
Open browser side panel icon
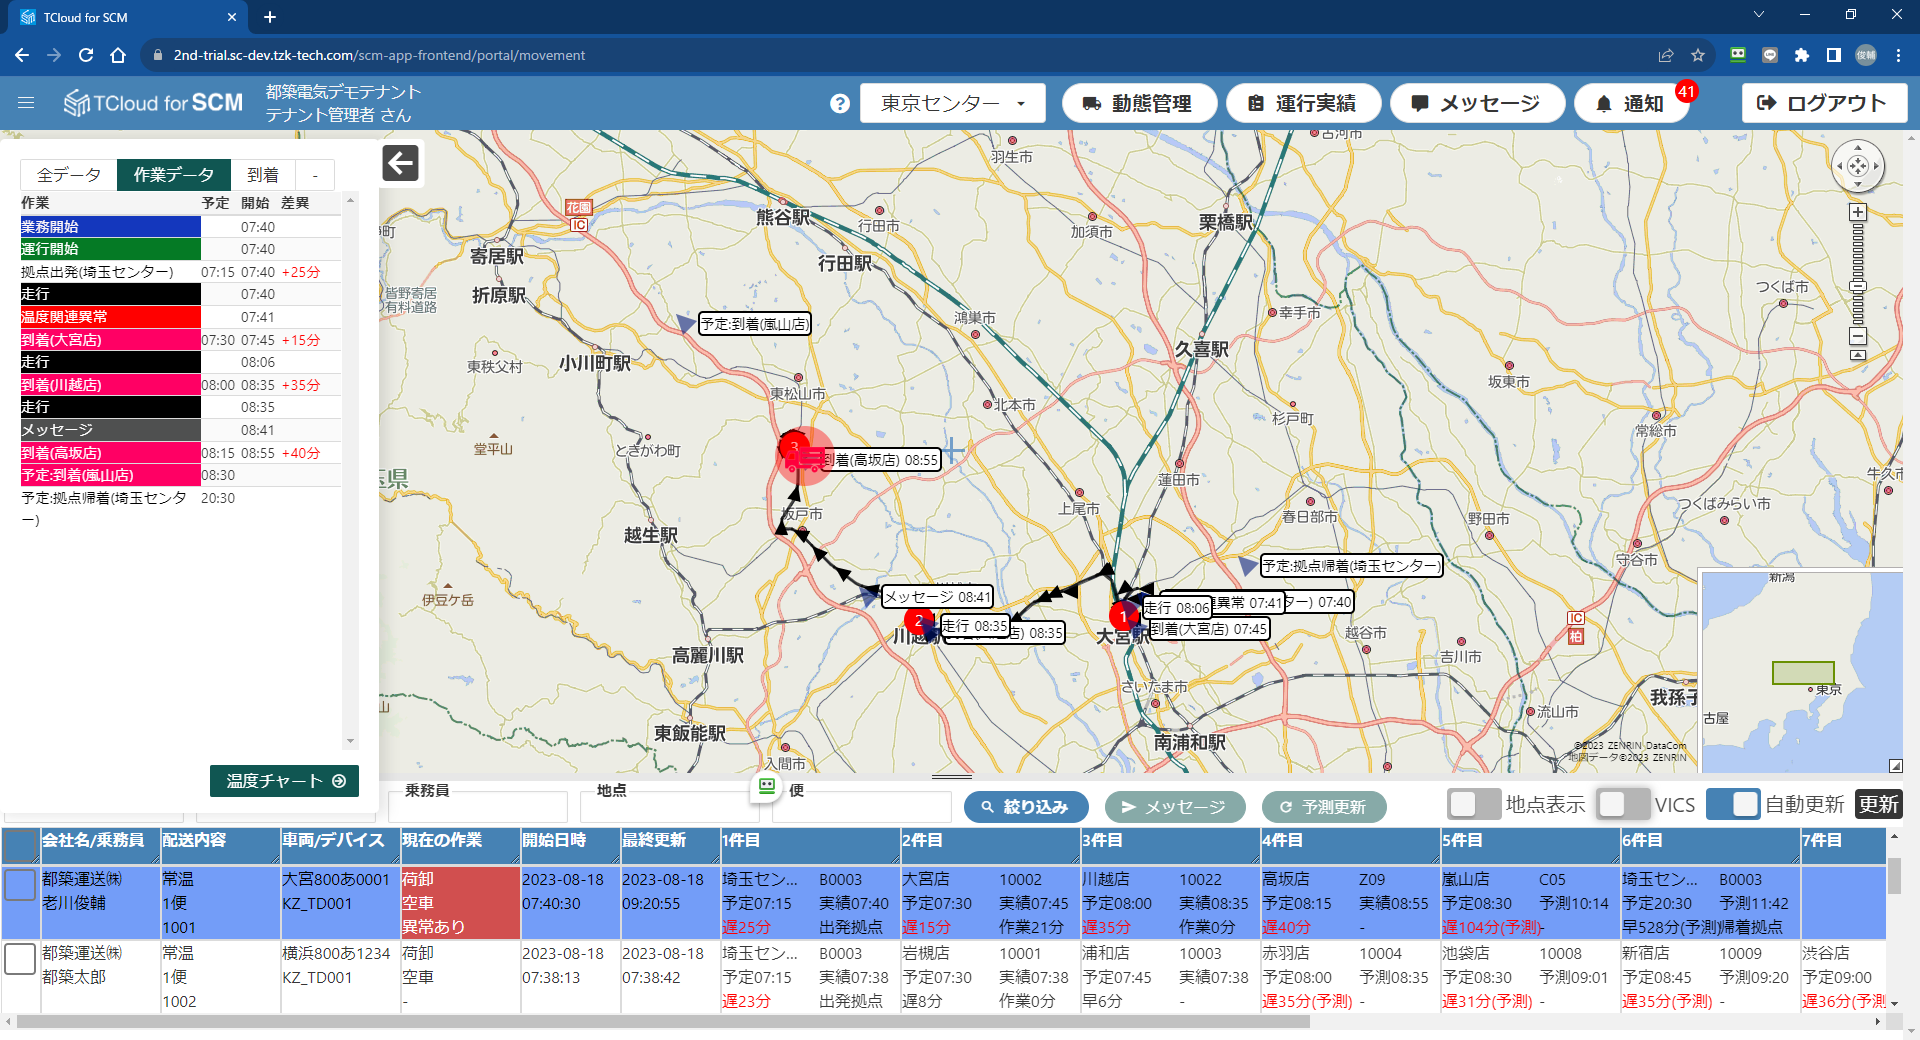pos(1834,55)
